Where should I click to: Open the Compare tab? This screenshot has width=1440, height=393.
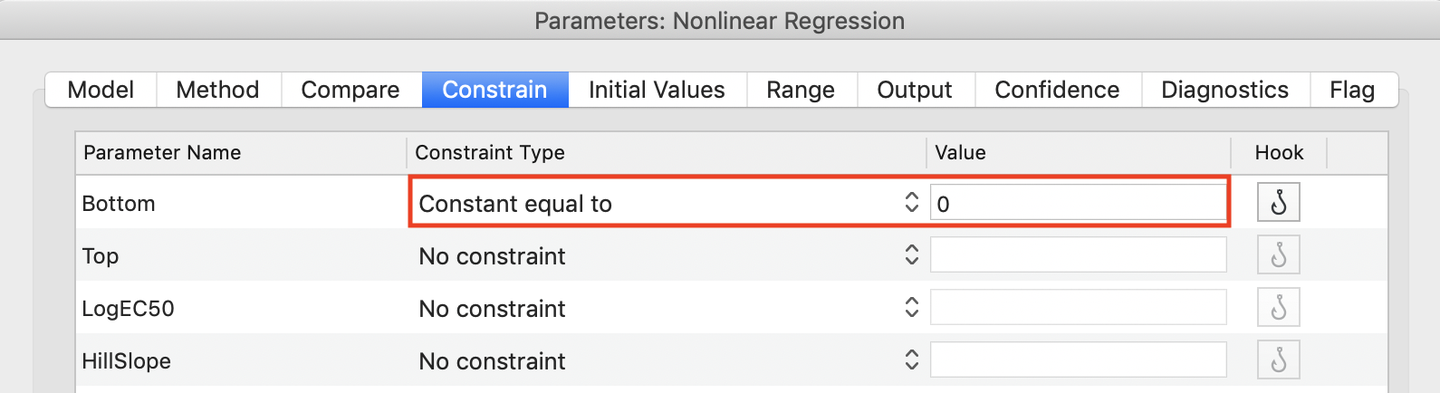pos(350,90)
